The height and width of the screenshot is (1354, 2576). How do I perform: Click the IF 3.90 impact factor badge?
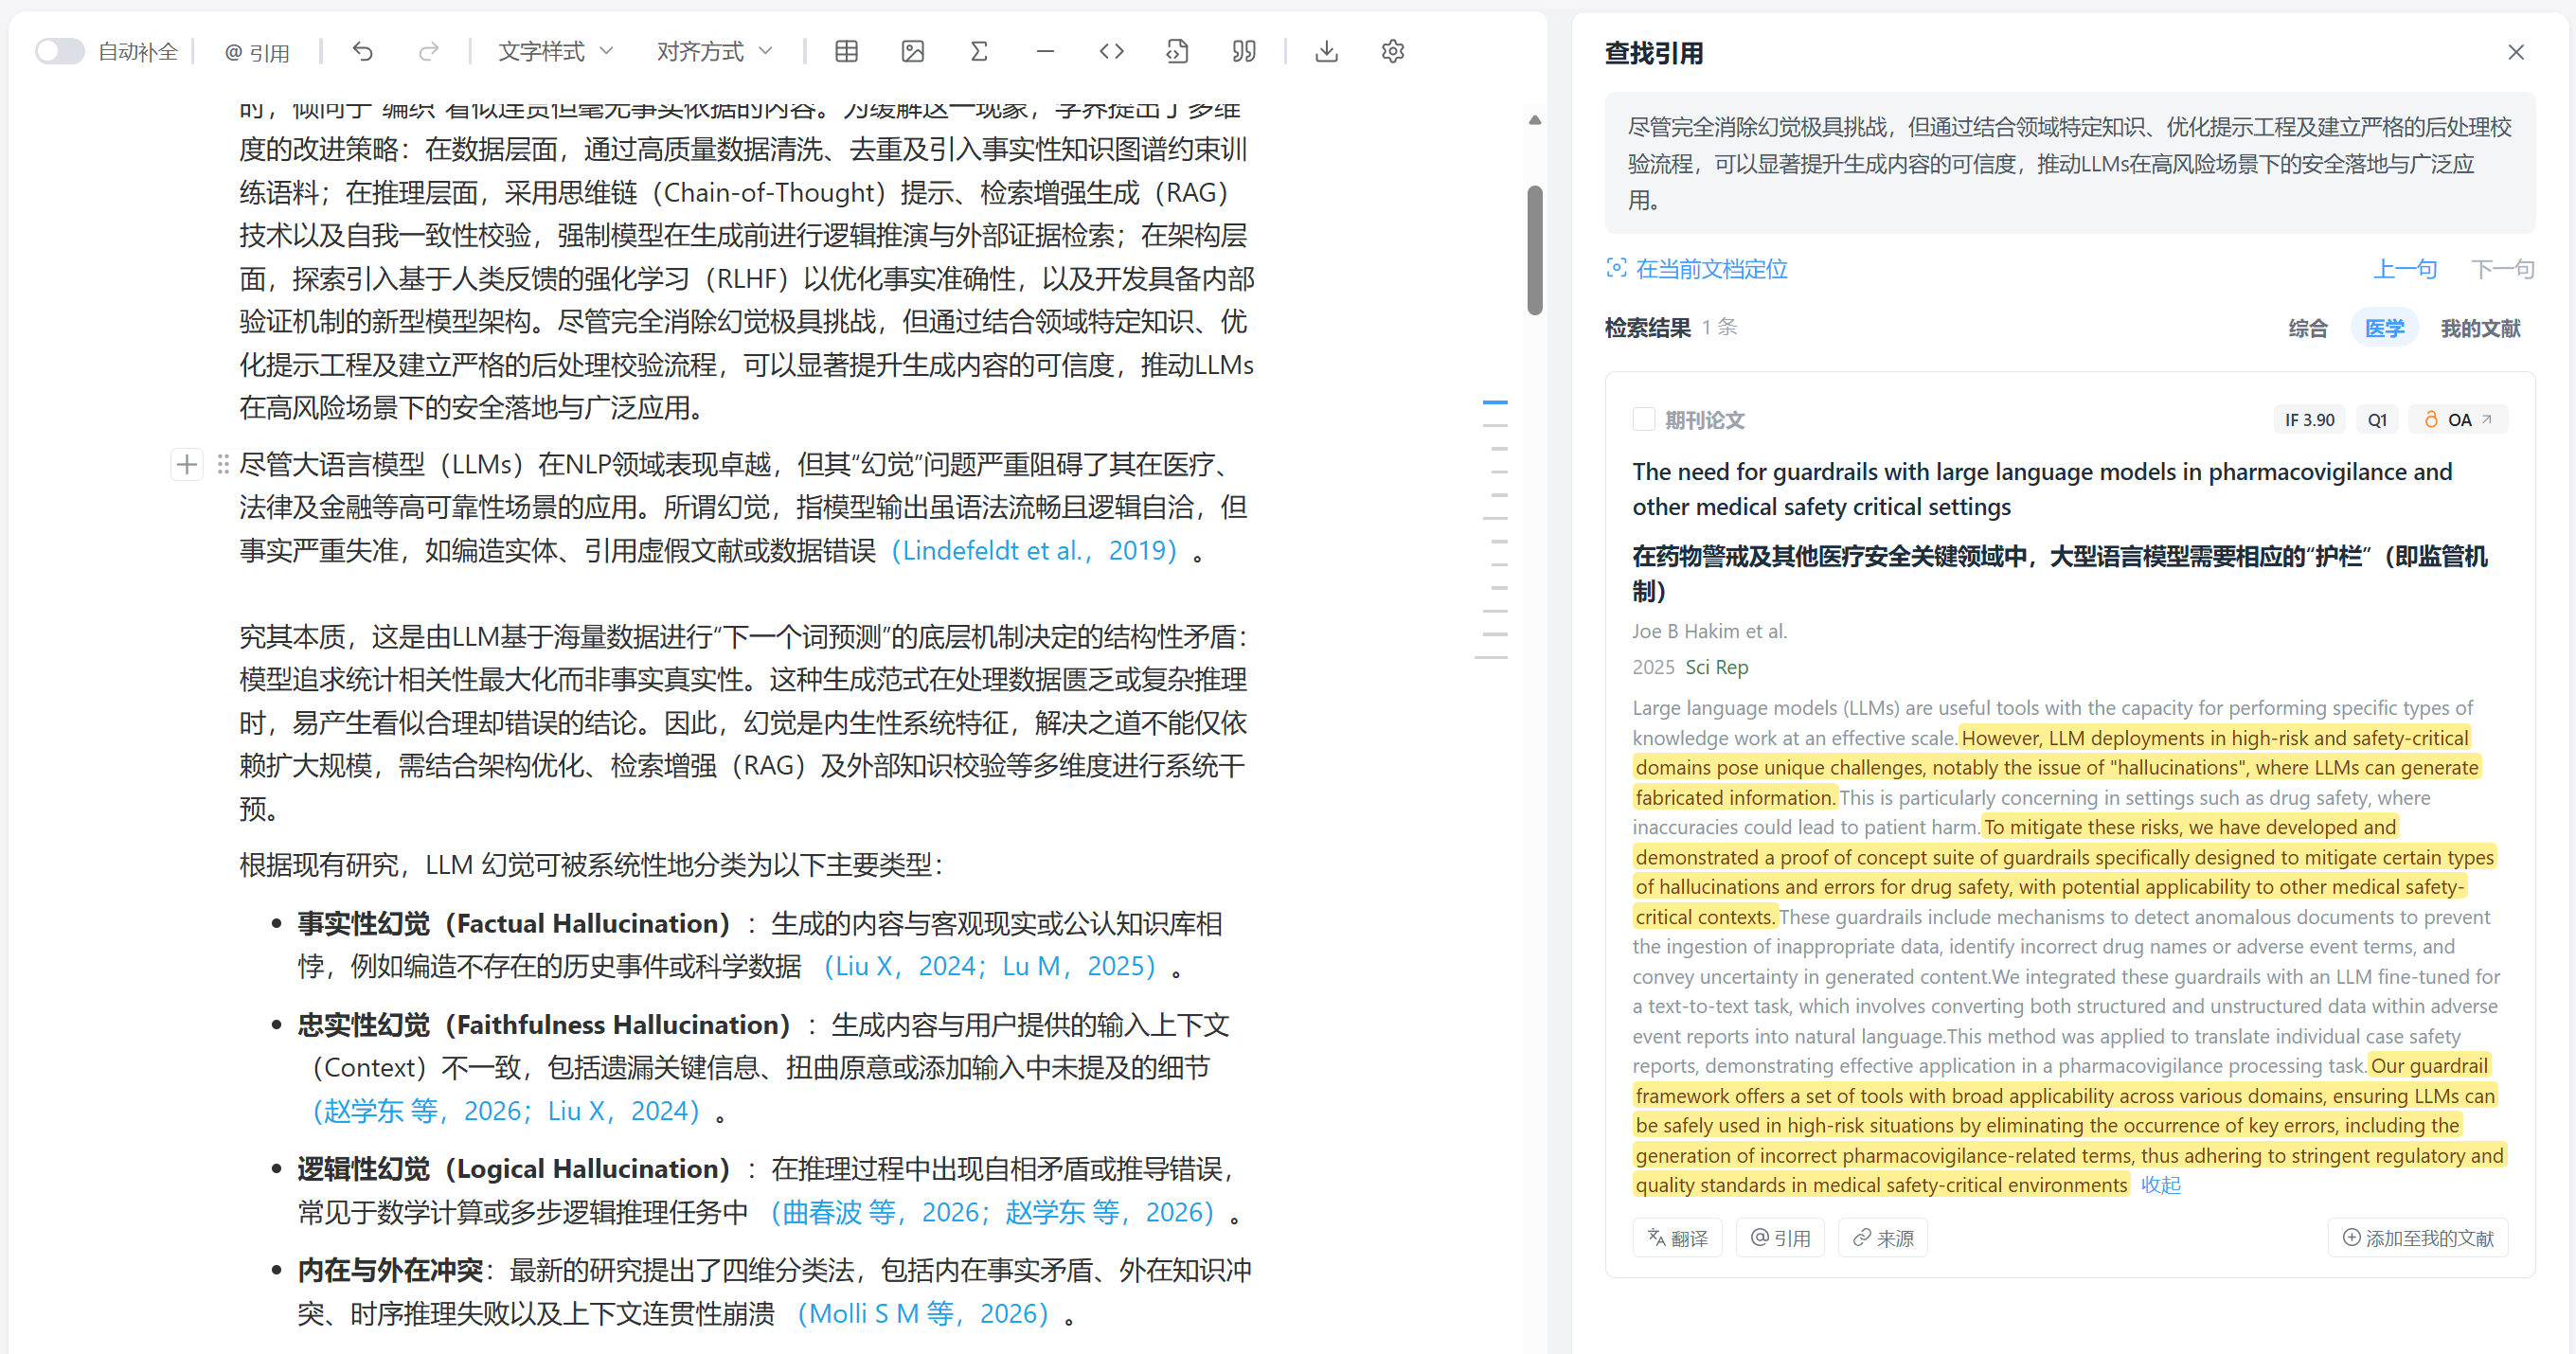coord(2309,420)
